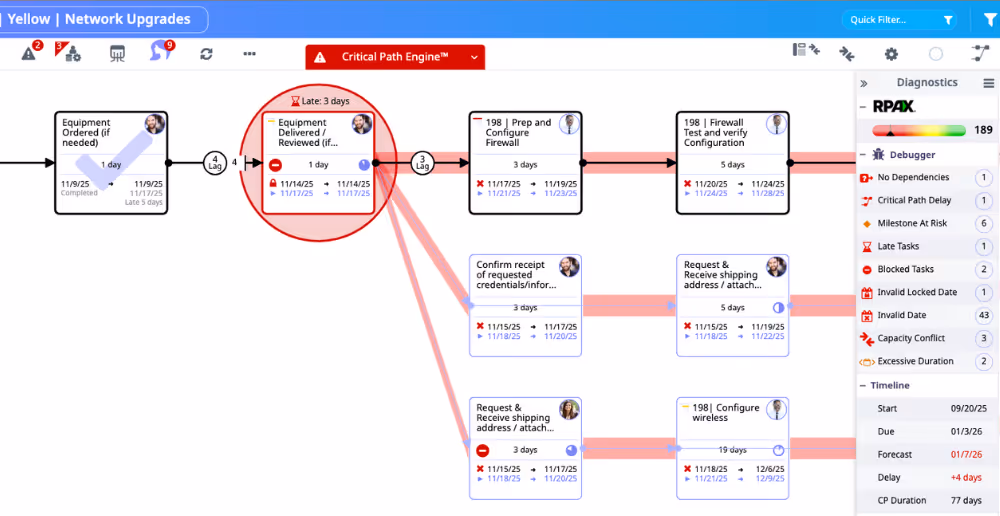Click the 4 Lag circle marker
Screen dimensions: 1000x516
pos(215,163)
